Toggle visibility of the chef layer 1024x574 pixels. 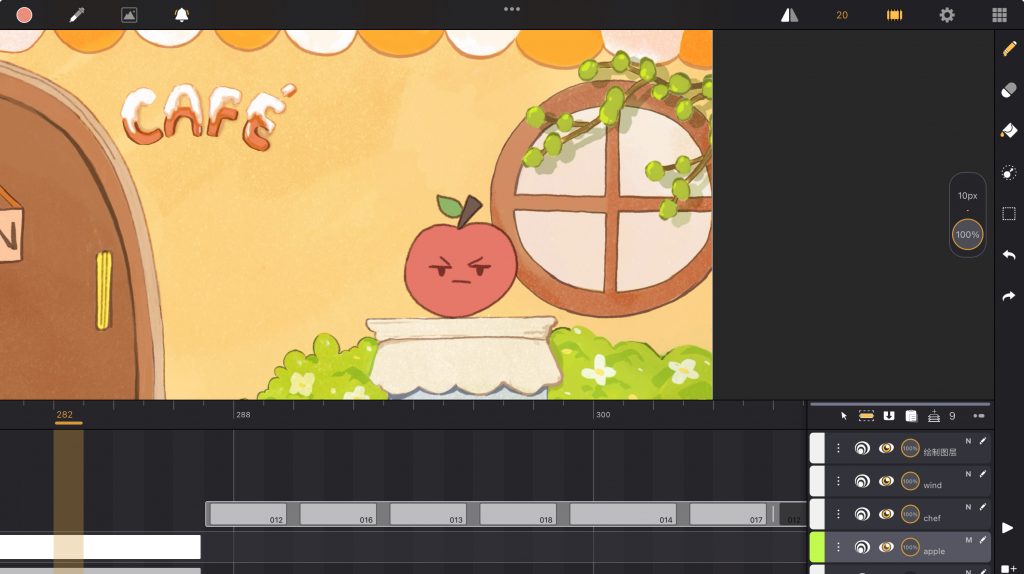click(886, 514)
